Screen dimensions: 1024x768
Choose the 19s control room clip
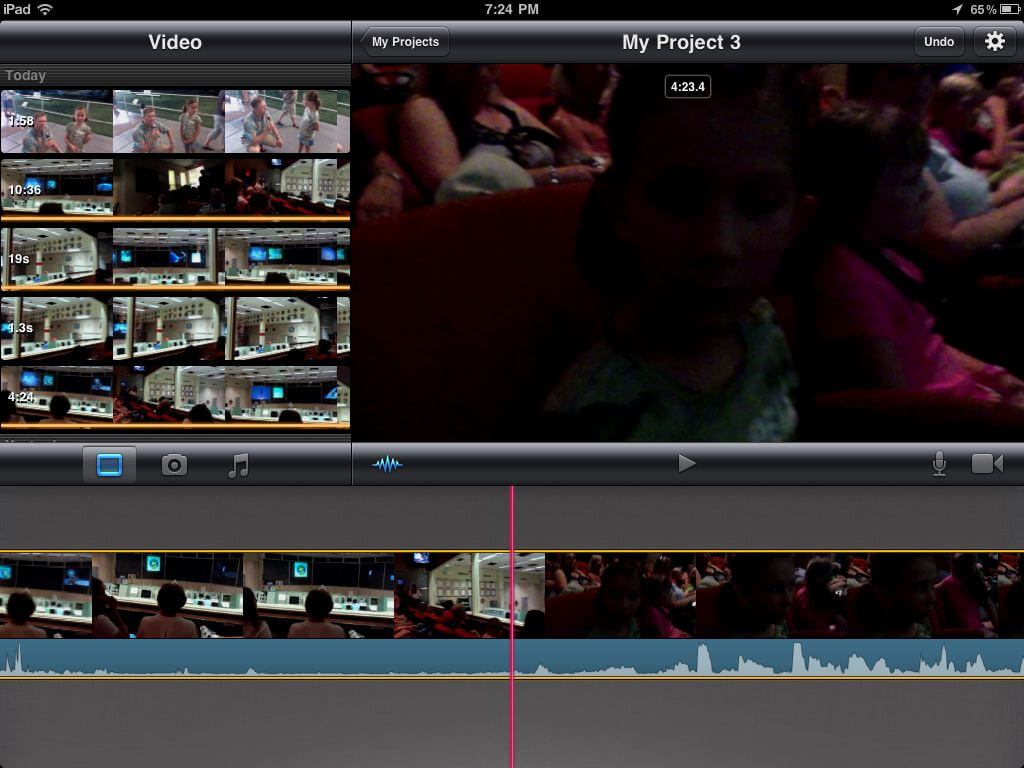click(175, 258)
